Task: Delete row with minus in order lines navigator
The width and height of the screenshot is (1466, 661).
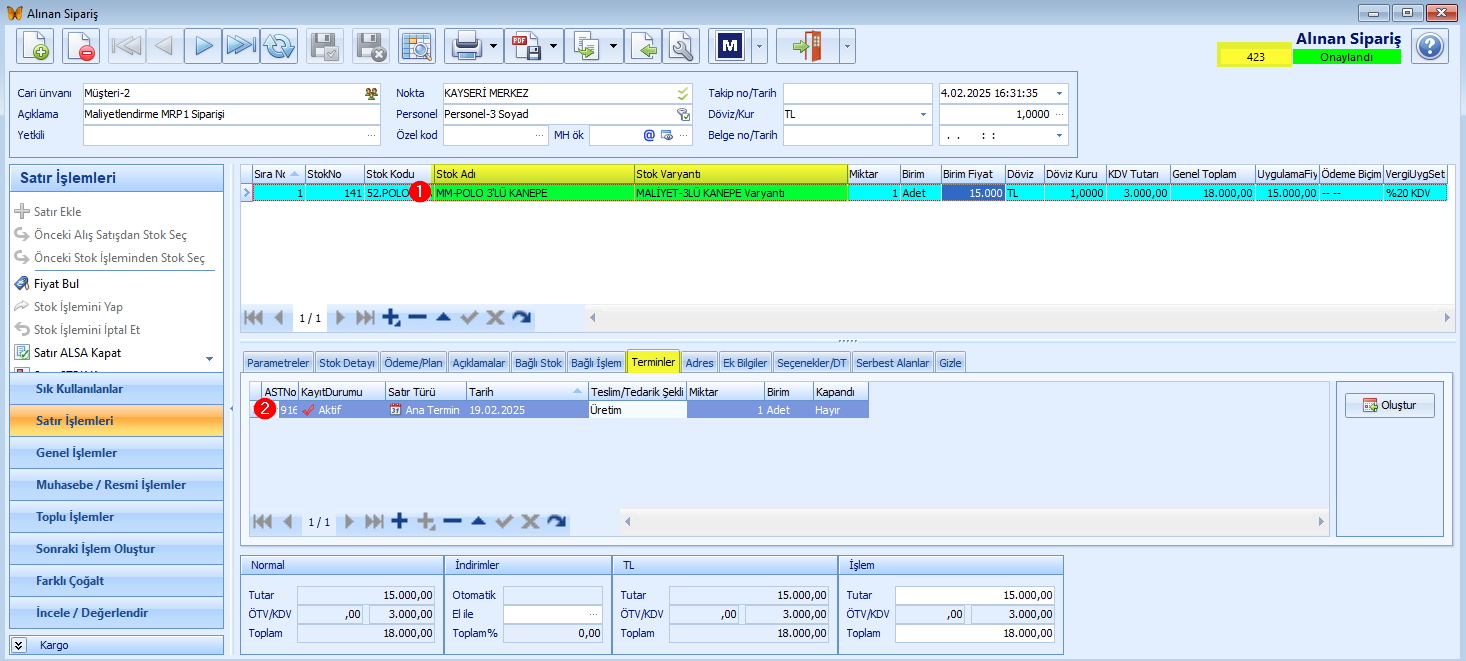Action: (x=418, y=317)
